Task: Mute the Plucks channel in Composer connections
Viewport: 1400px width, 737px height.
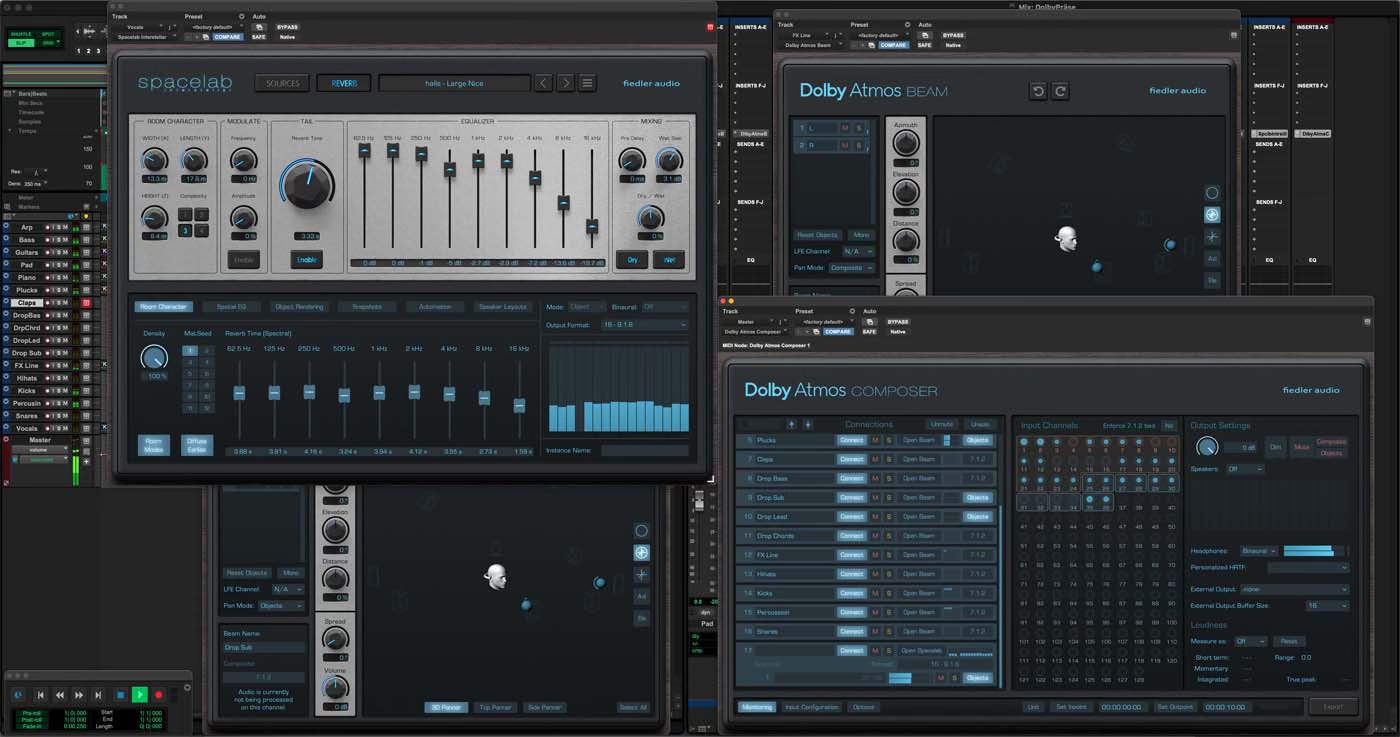Action: [x=875, y=440]
